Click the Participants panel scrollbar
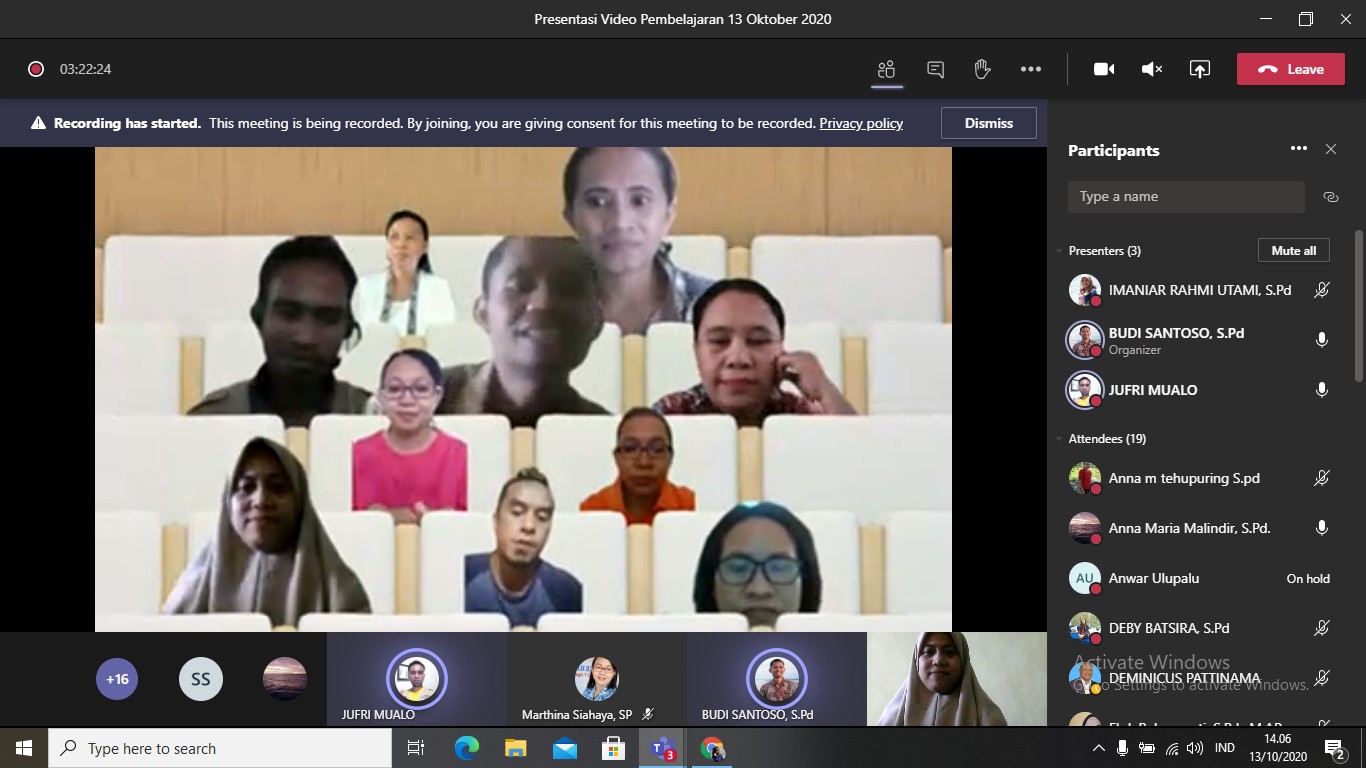The image size is (1366, 768). tap(1358, 305)
